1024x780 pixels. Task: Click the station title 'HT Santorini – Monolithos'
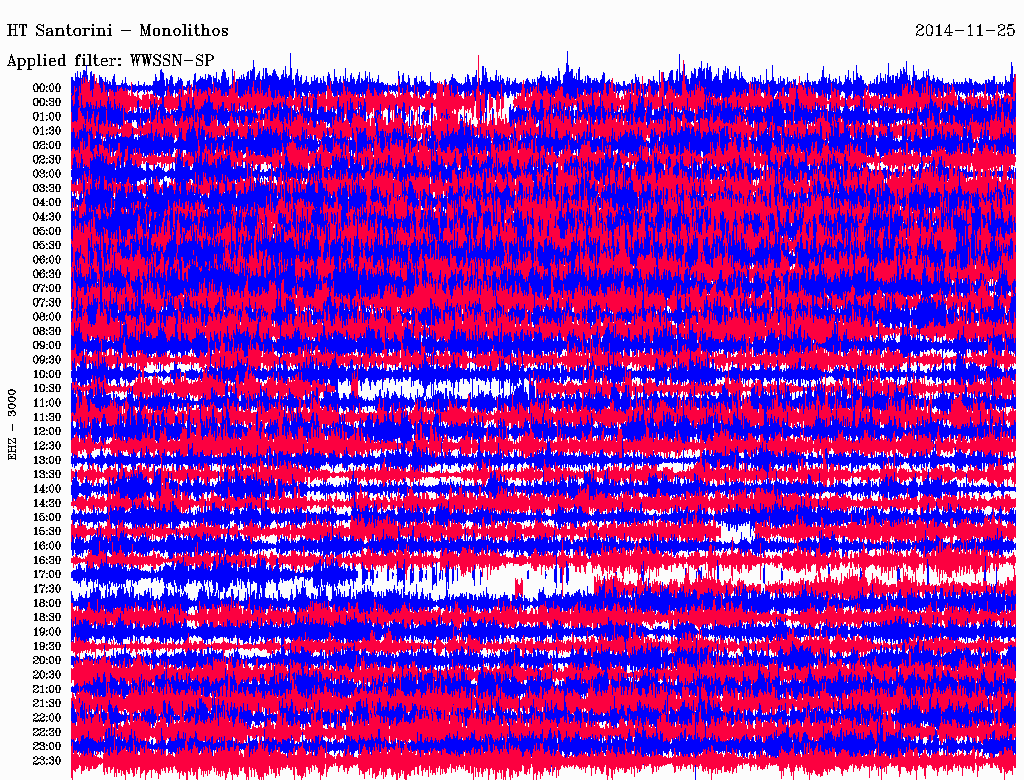click(x=118, y=31)
